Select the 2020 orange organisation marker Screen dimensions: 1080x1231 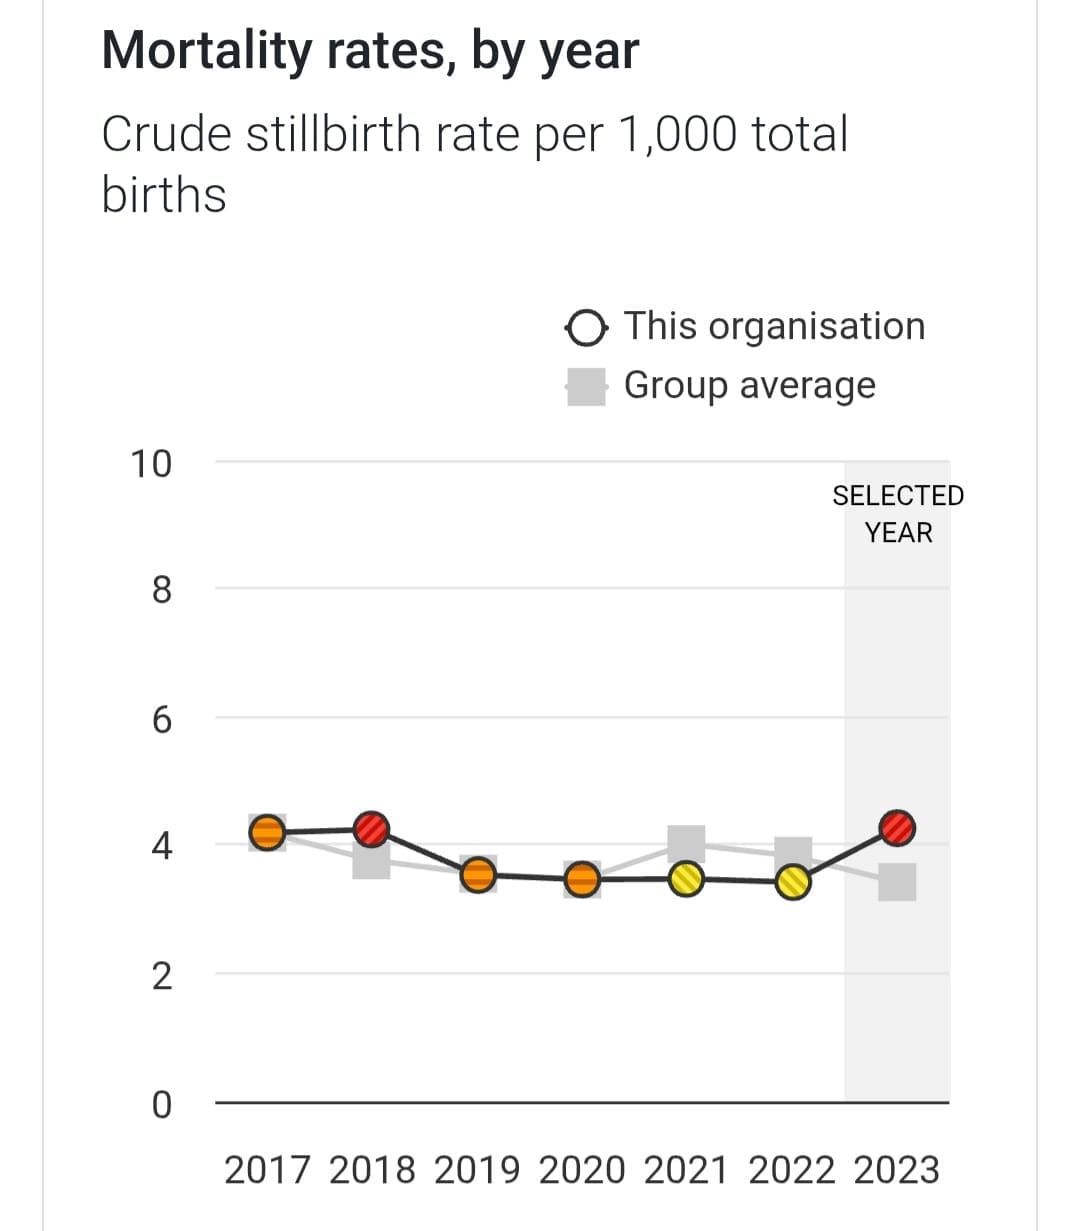pyautogui.click(x=582, y=880)
